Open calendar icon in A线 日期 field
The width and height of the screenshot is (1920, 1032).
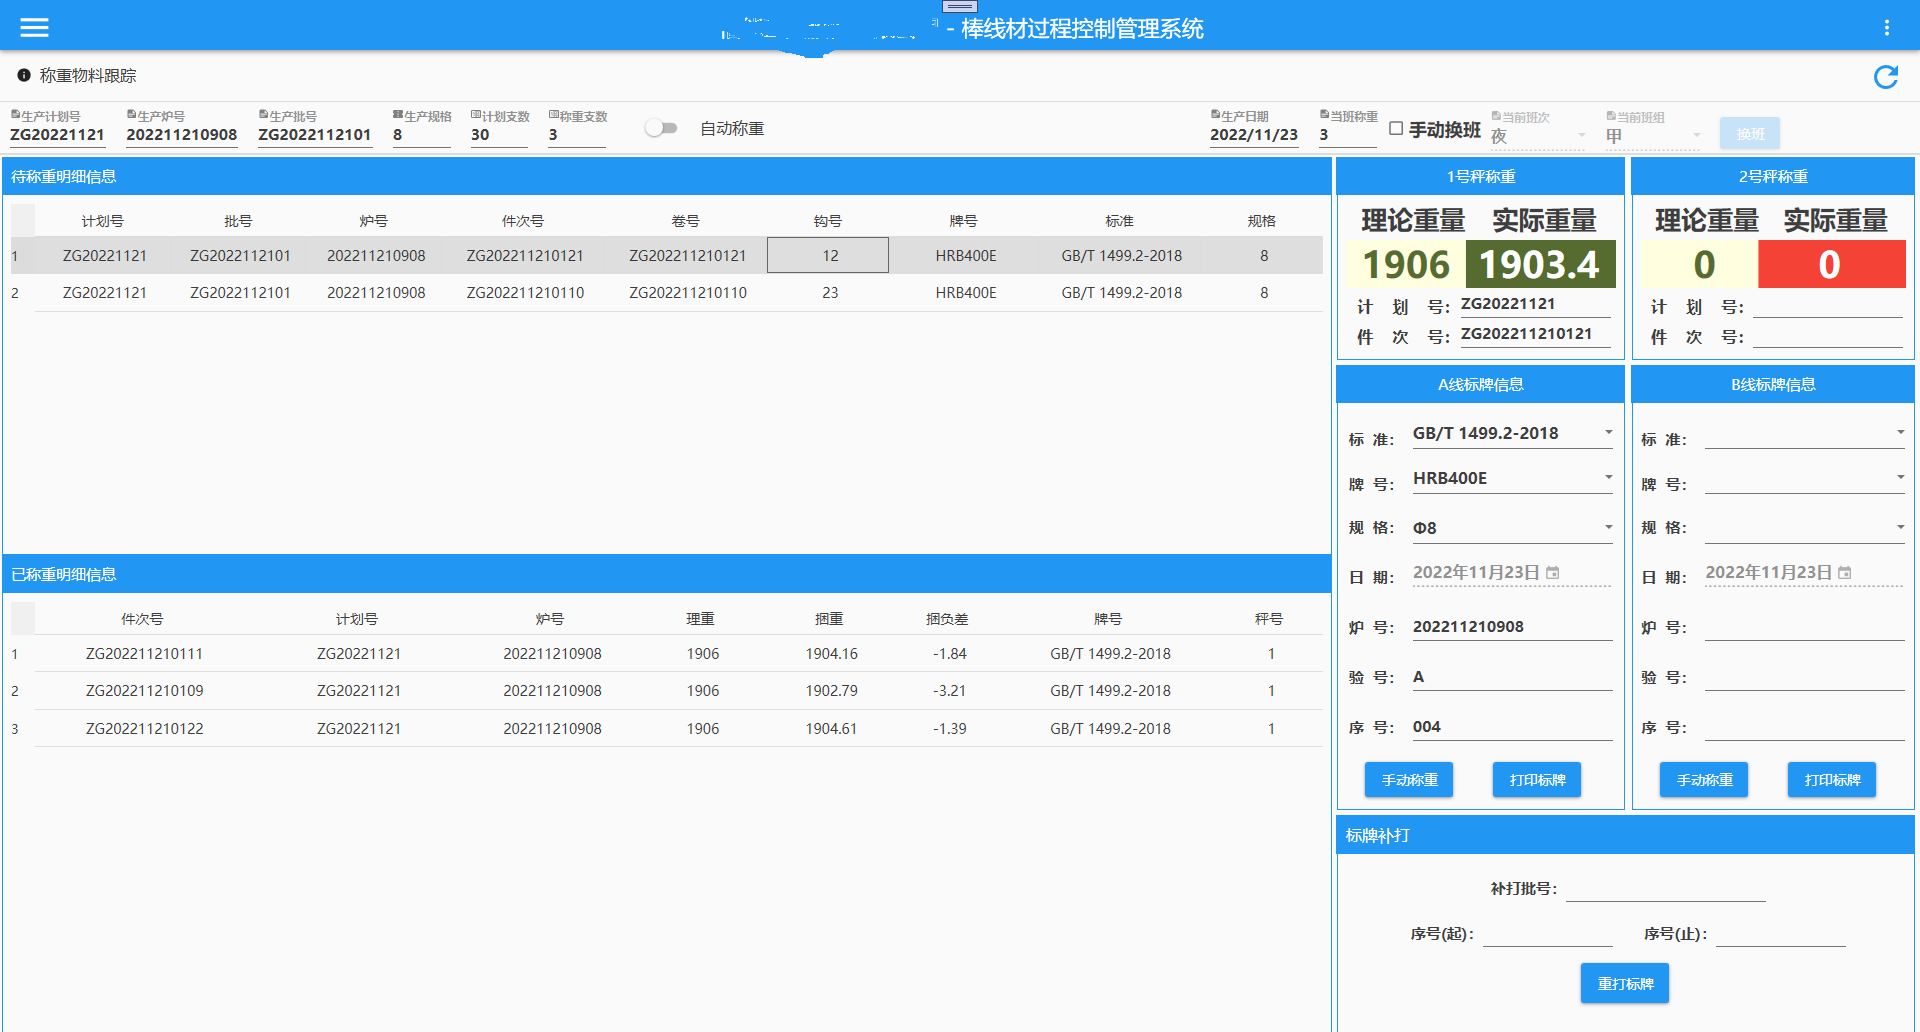pos(1553,573)
